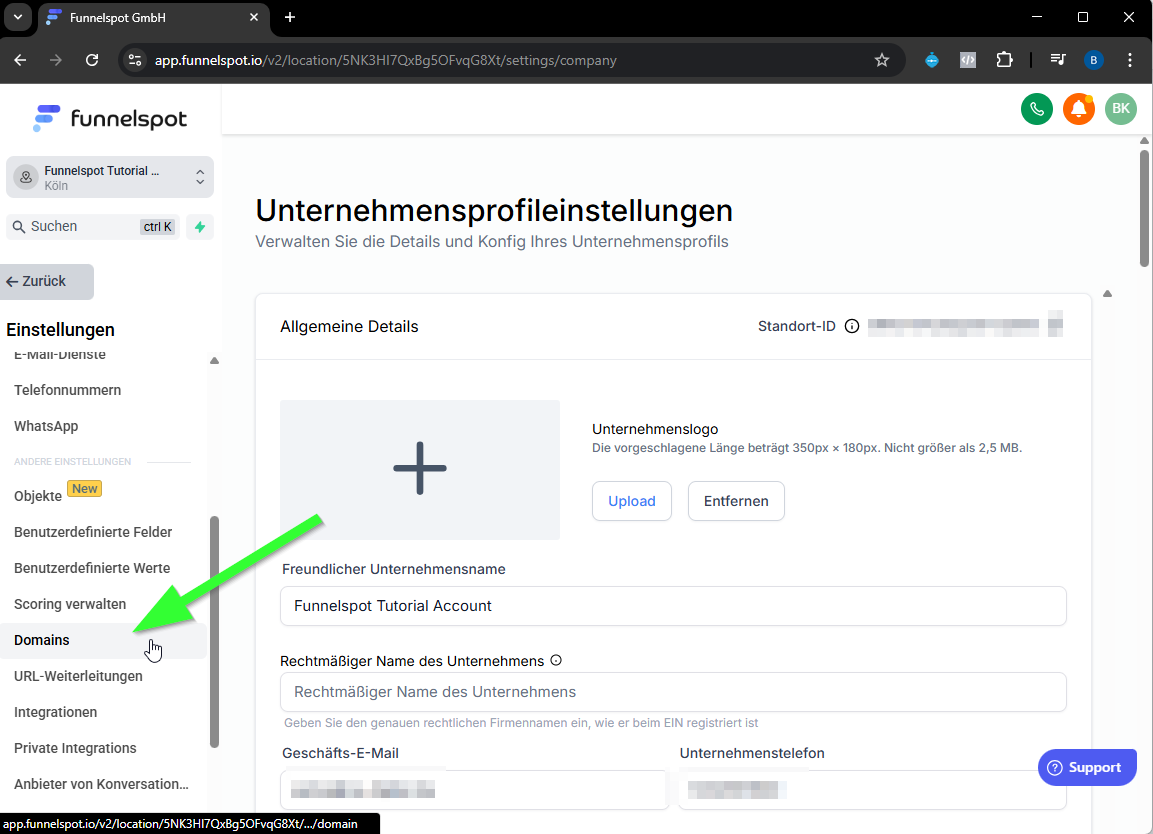This screenshot has height=834, width=1153.
Task: Open Scoring verwalten
Action: 70,604
